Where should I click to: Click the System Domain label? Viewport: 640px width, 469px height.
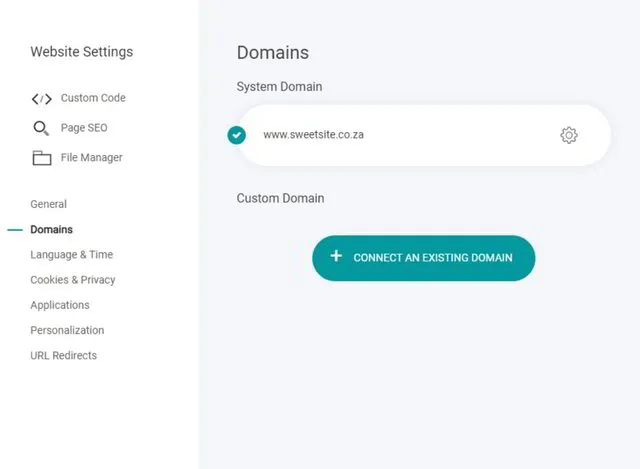280,87
